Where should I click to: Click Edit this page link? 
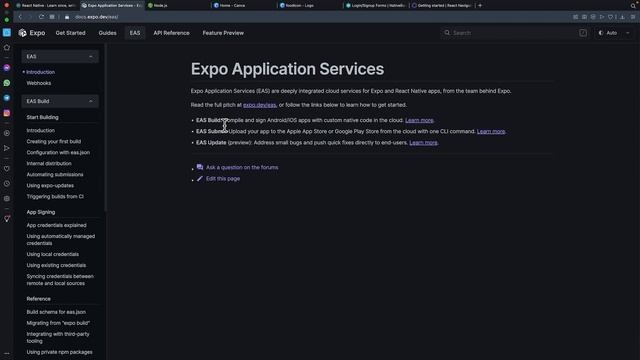pyautogui.click(x=223, y=179)
